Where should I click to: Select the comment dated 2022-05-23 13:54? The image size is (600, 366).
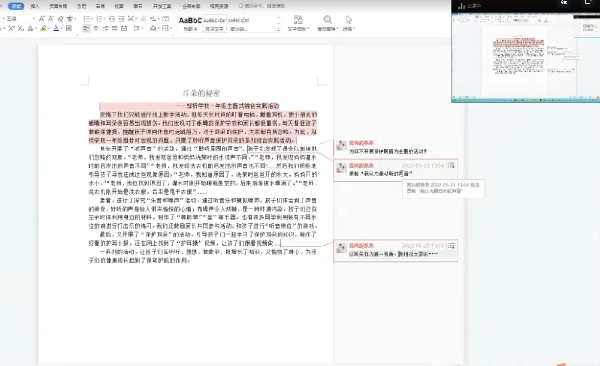(396, 169)
